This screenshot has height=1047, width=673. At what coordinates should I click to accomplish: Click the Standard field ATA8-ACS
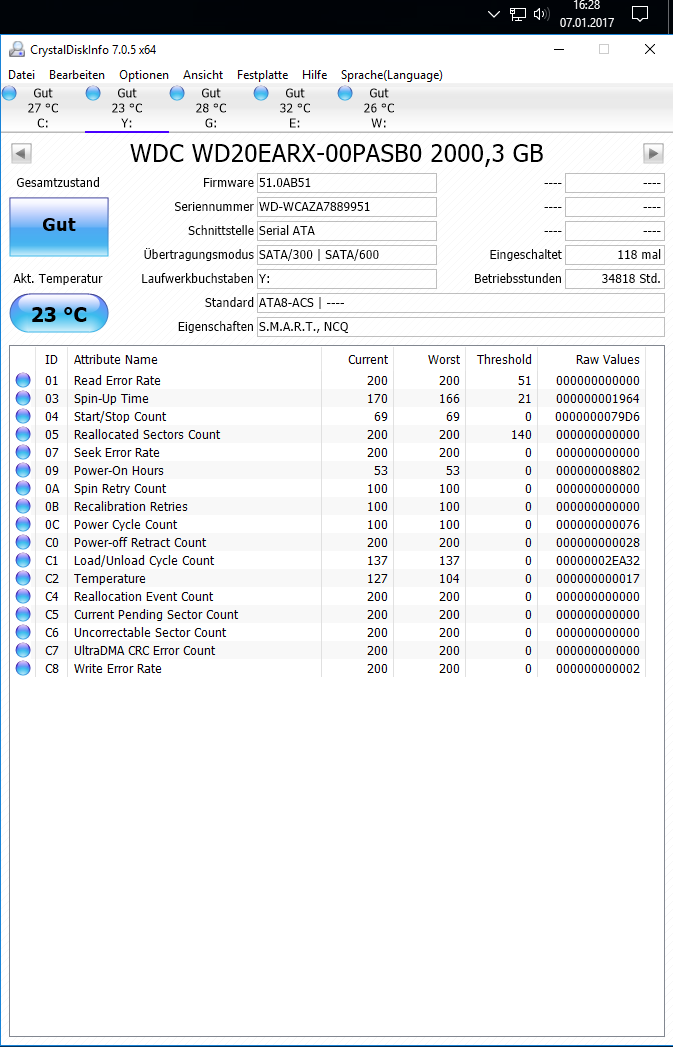[x=461, y=302]
